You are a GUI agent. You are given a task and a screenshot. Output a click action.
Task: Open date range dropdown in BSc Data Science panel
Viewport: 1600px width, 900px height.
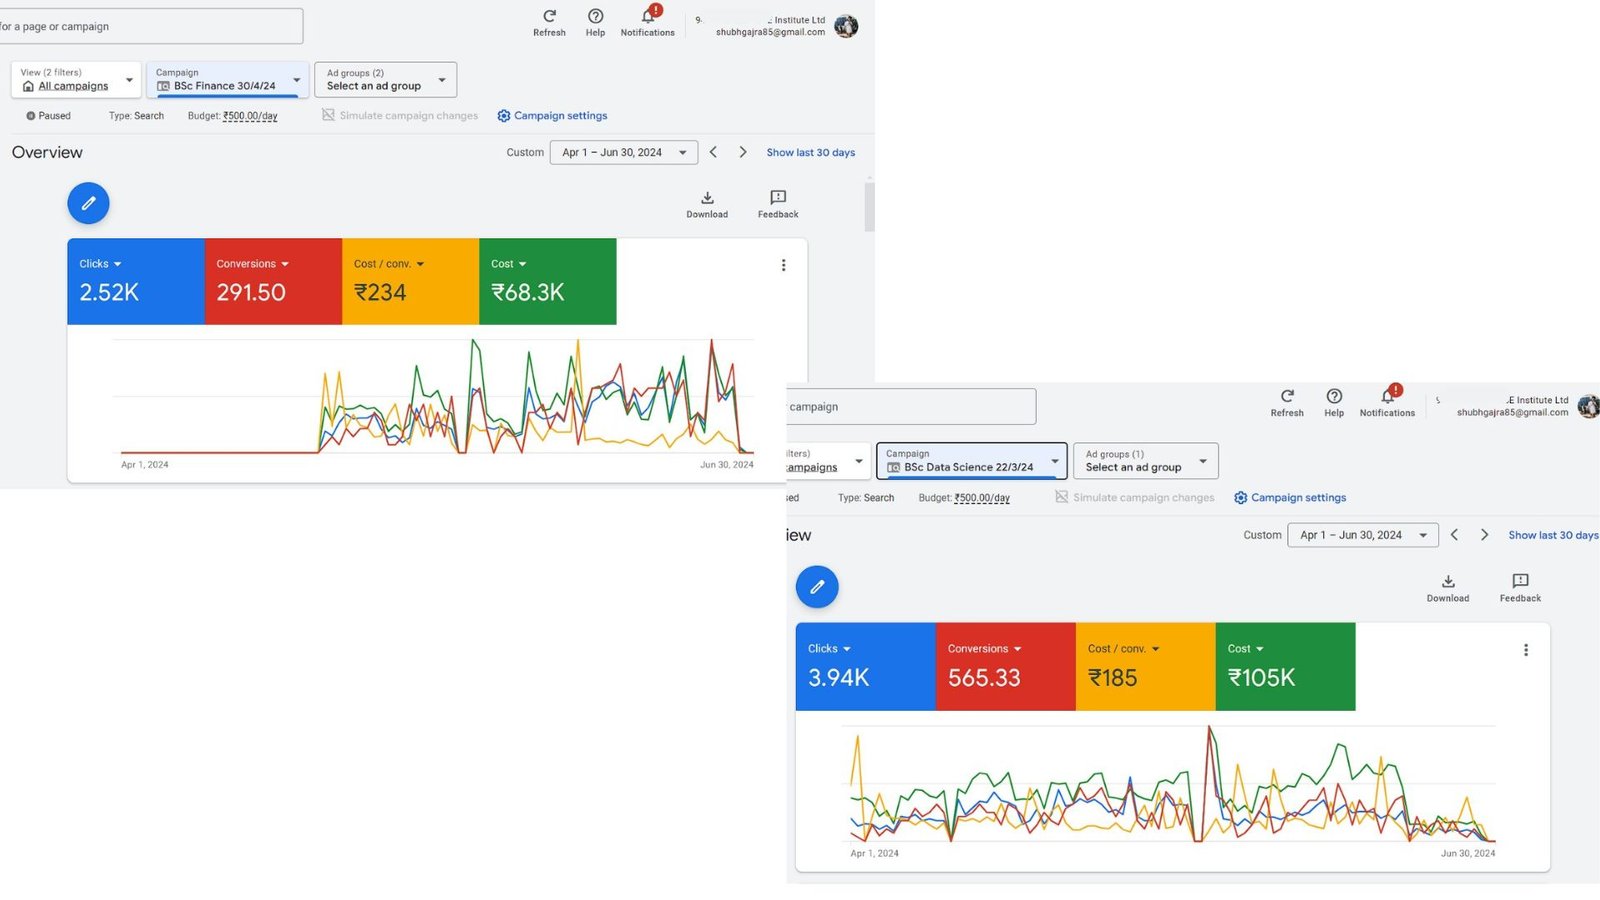coord(1363,535)
